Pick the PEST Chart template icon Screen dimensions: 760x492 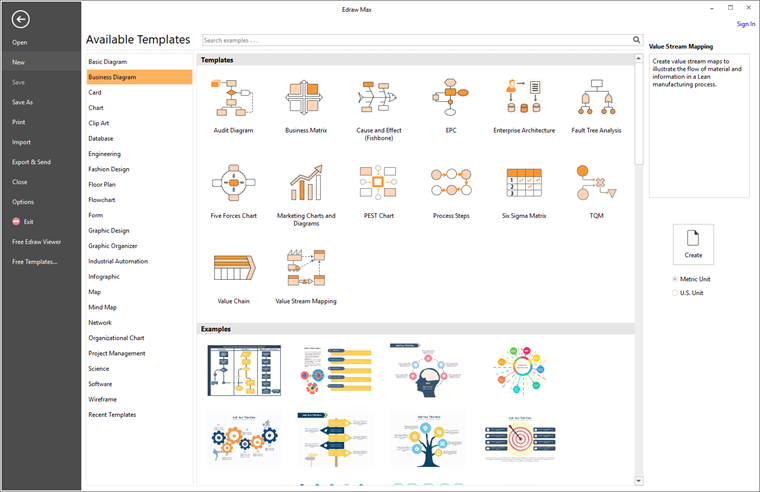click(x=378, y=182)
